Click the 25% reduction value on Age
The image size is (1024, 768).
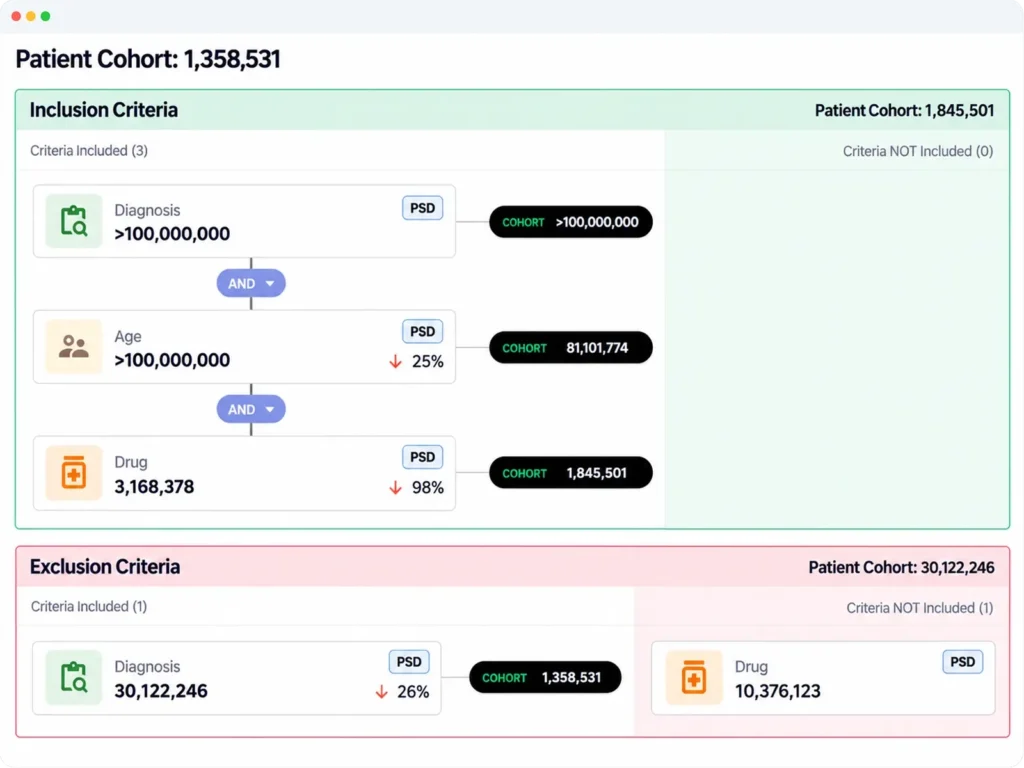click(x=428, y=362)
